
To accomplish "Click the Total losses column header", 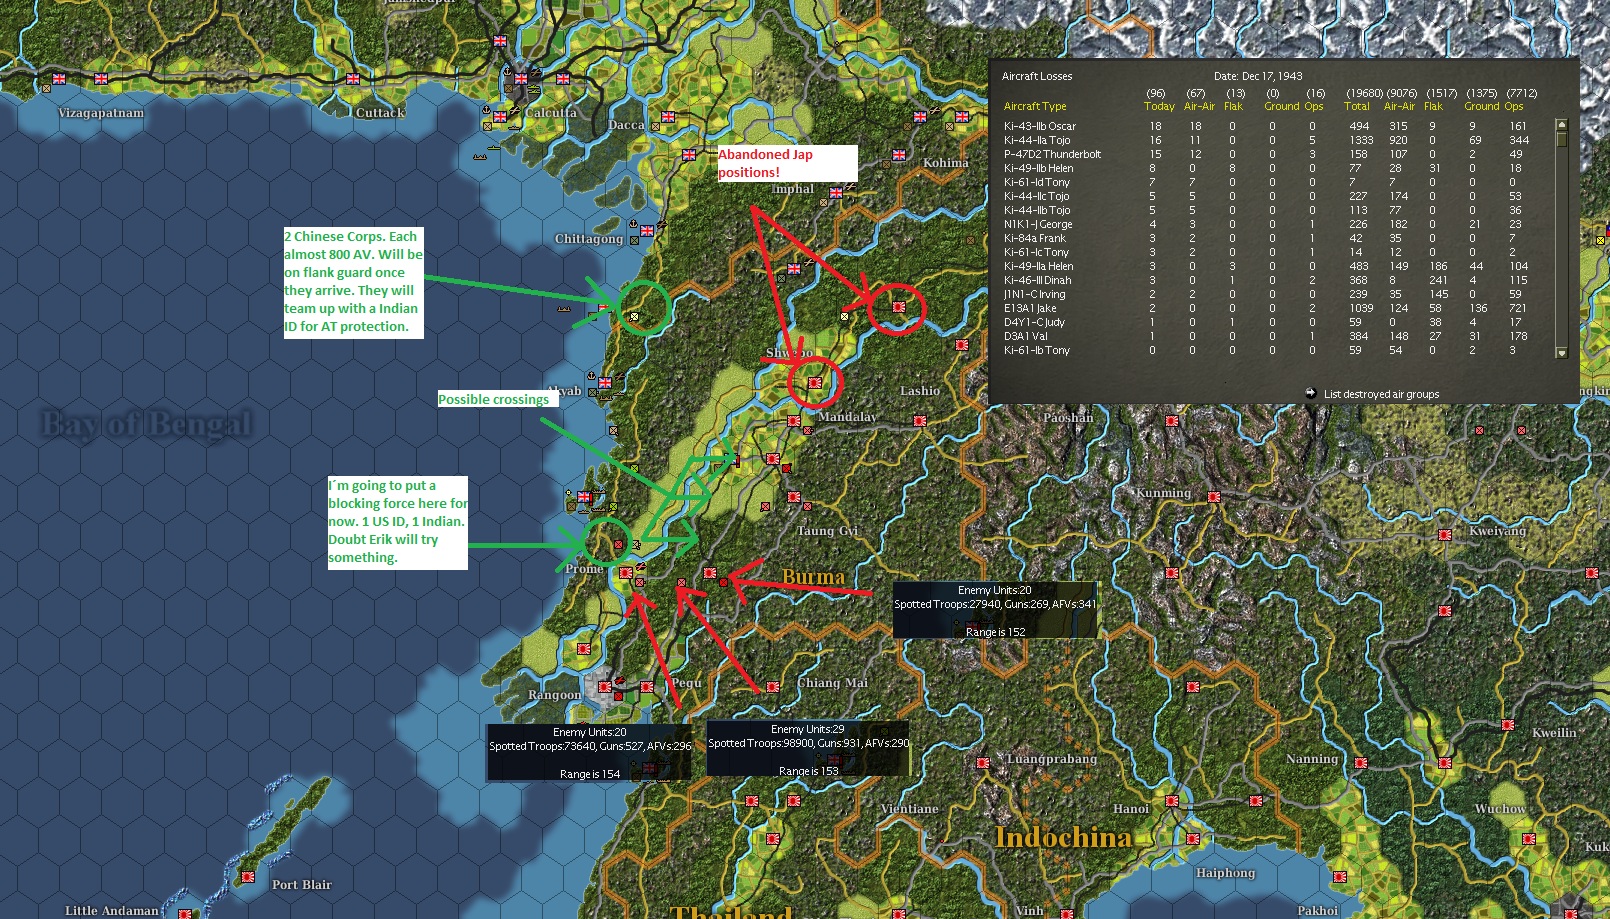I will click(x=1357, y=106).
